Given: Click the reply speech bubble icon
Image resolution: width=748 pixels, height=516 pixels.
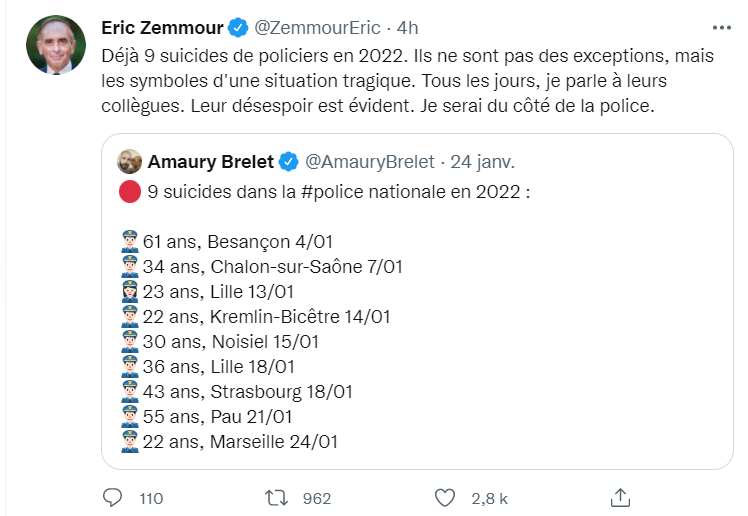Looking at the screenshot, I should [x=113, y=497].
